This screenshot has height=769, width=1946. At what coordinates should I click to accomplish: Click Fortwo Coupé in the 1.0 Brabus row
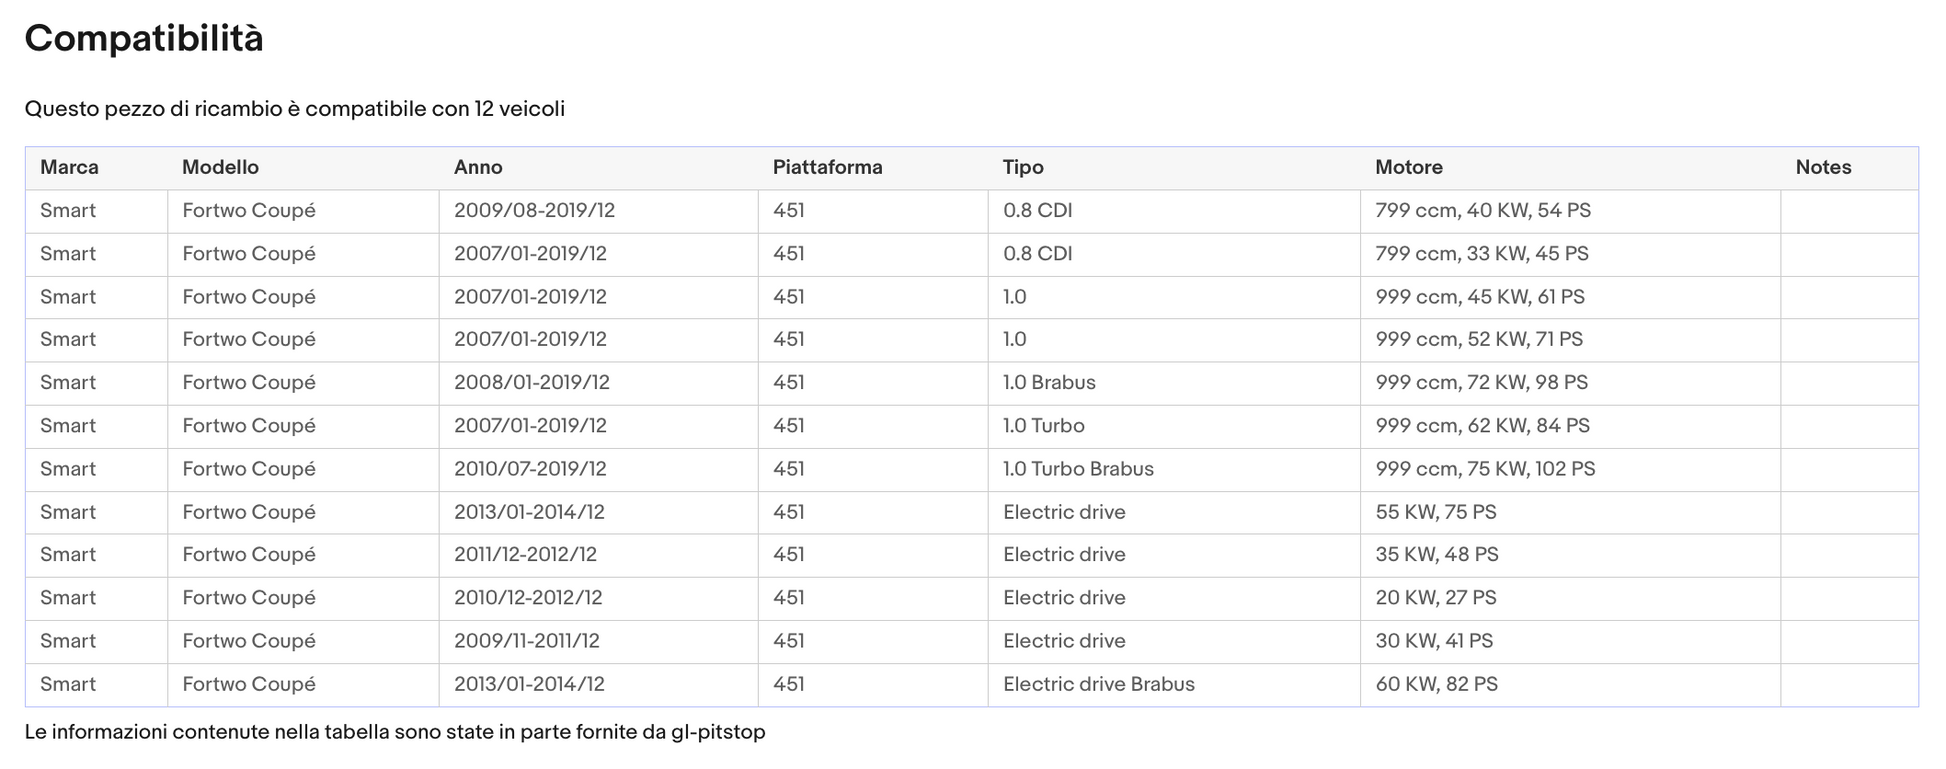click(x=248, y=383)
